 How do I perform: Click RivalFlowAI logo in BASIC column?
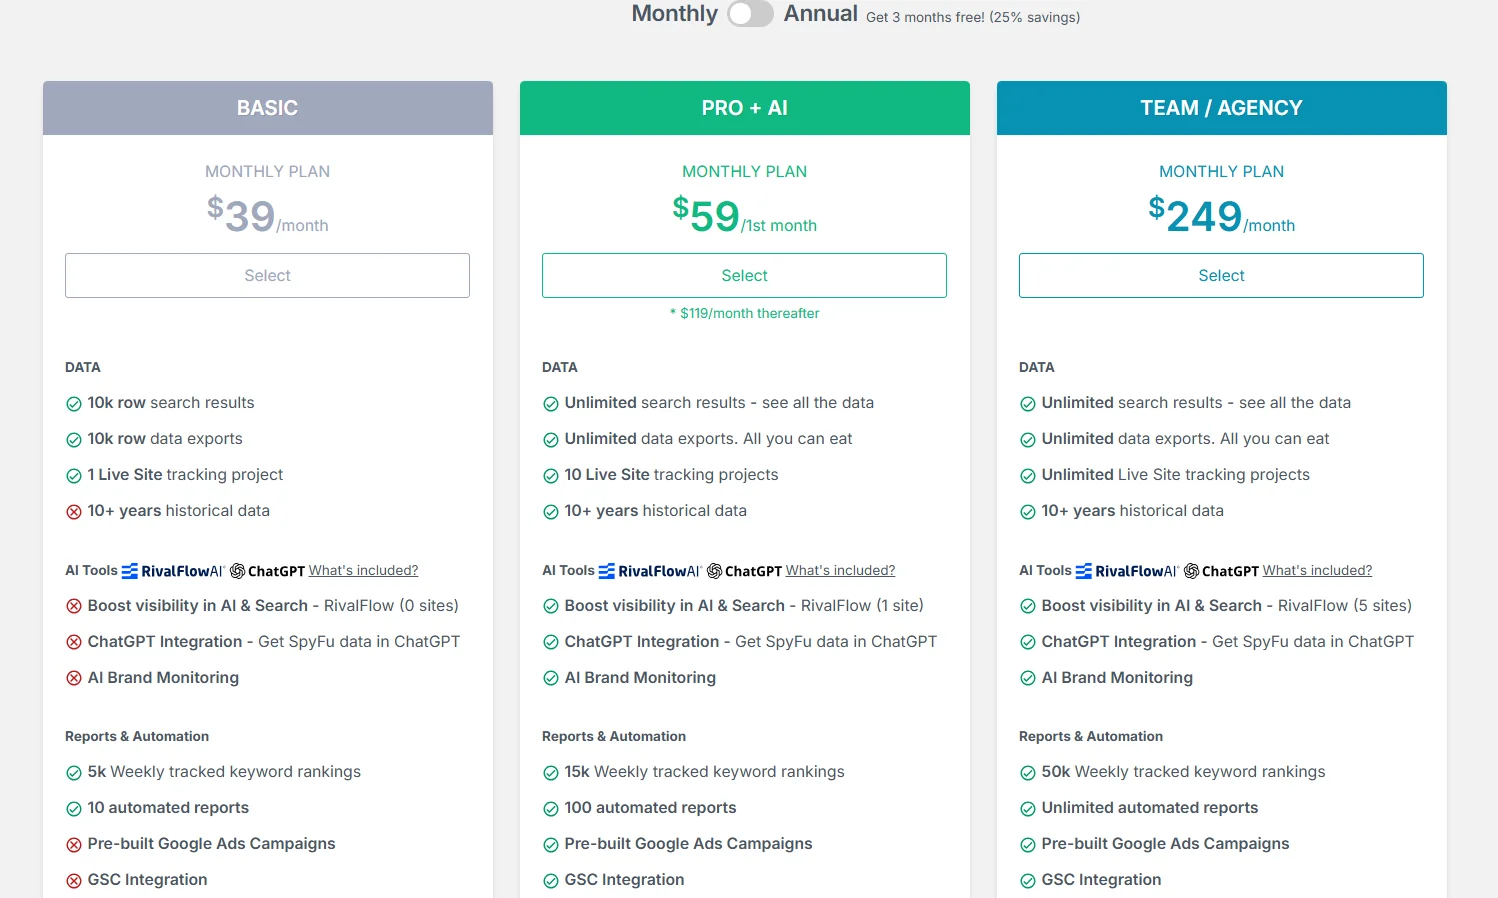173,571
